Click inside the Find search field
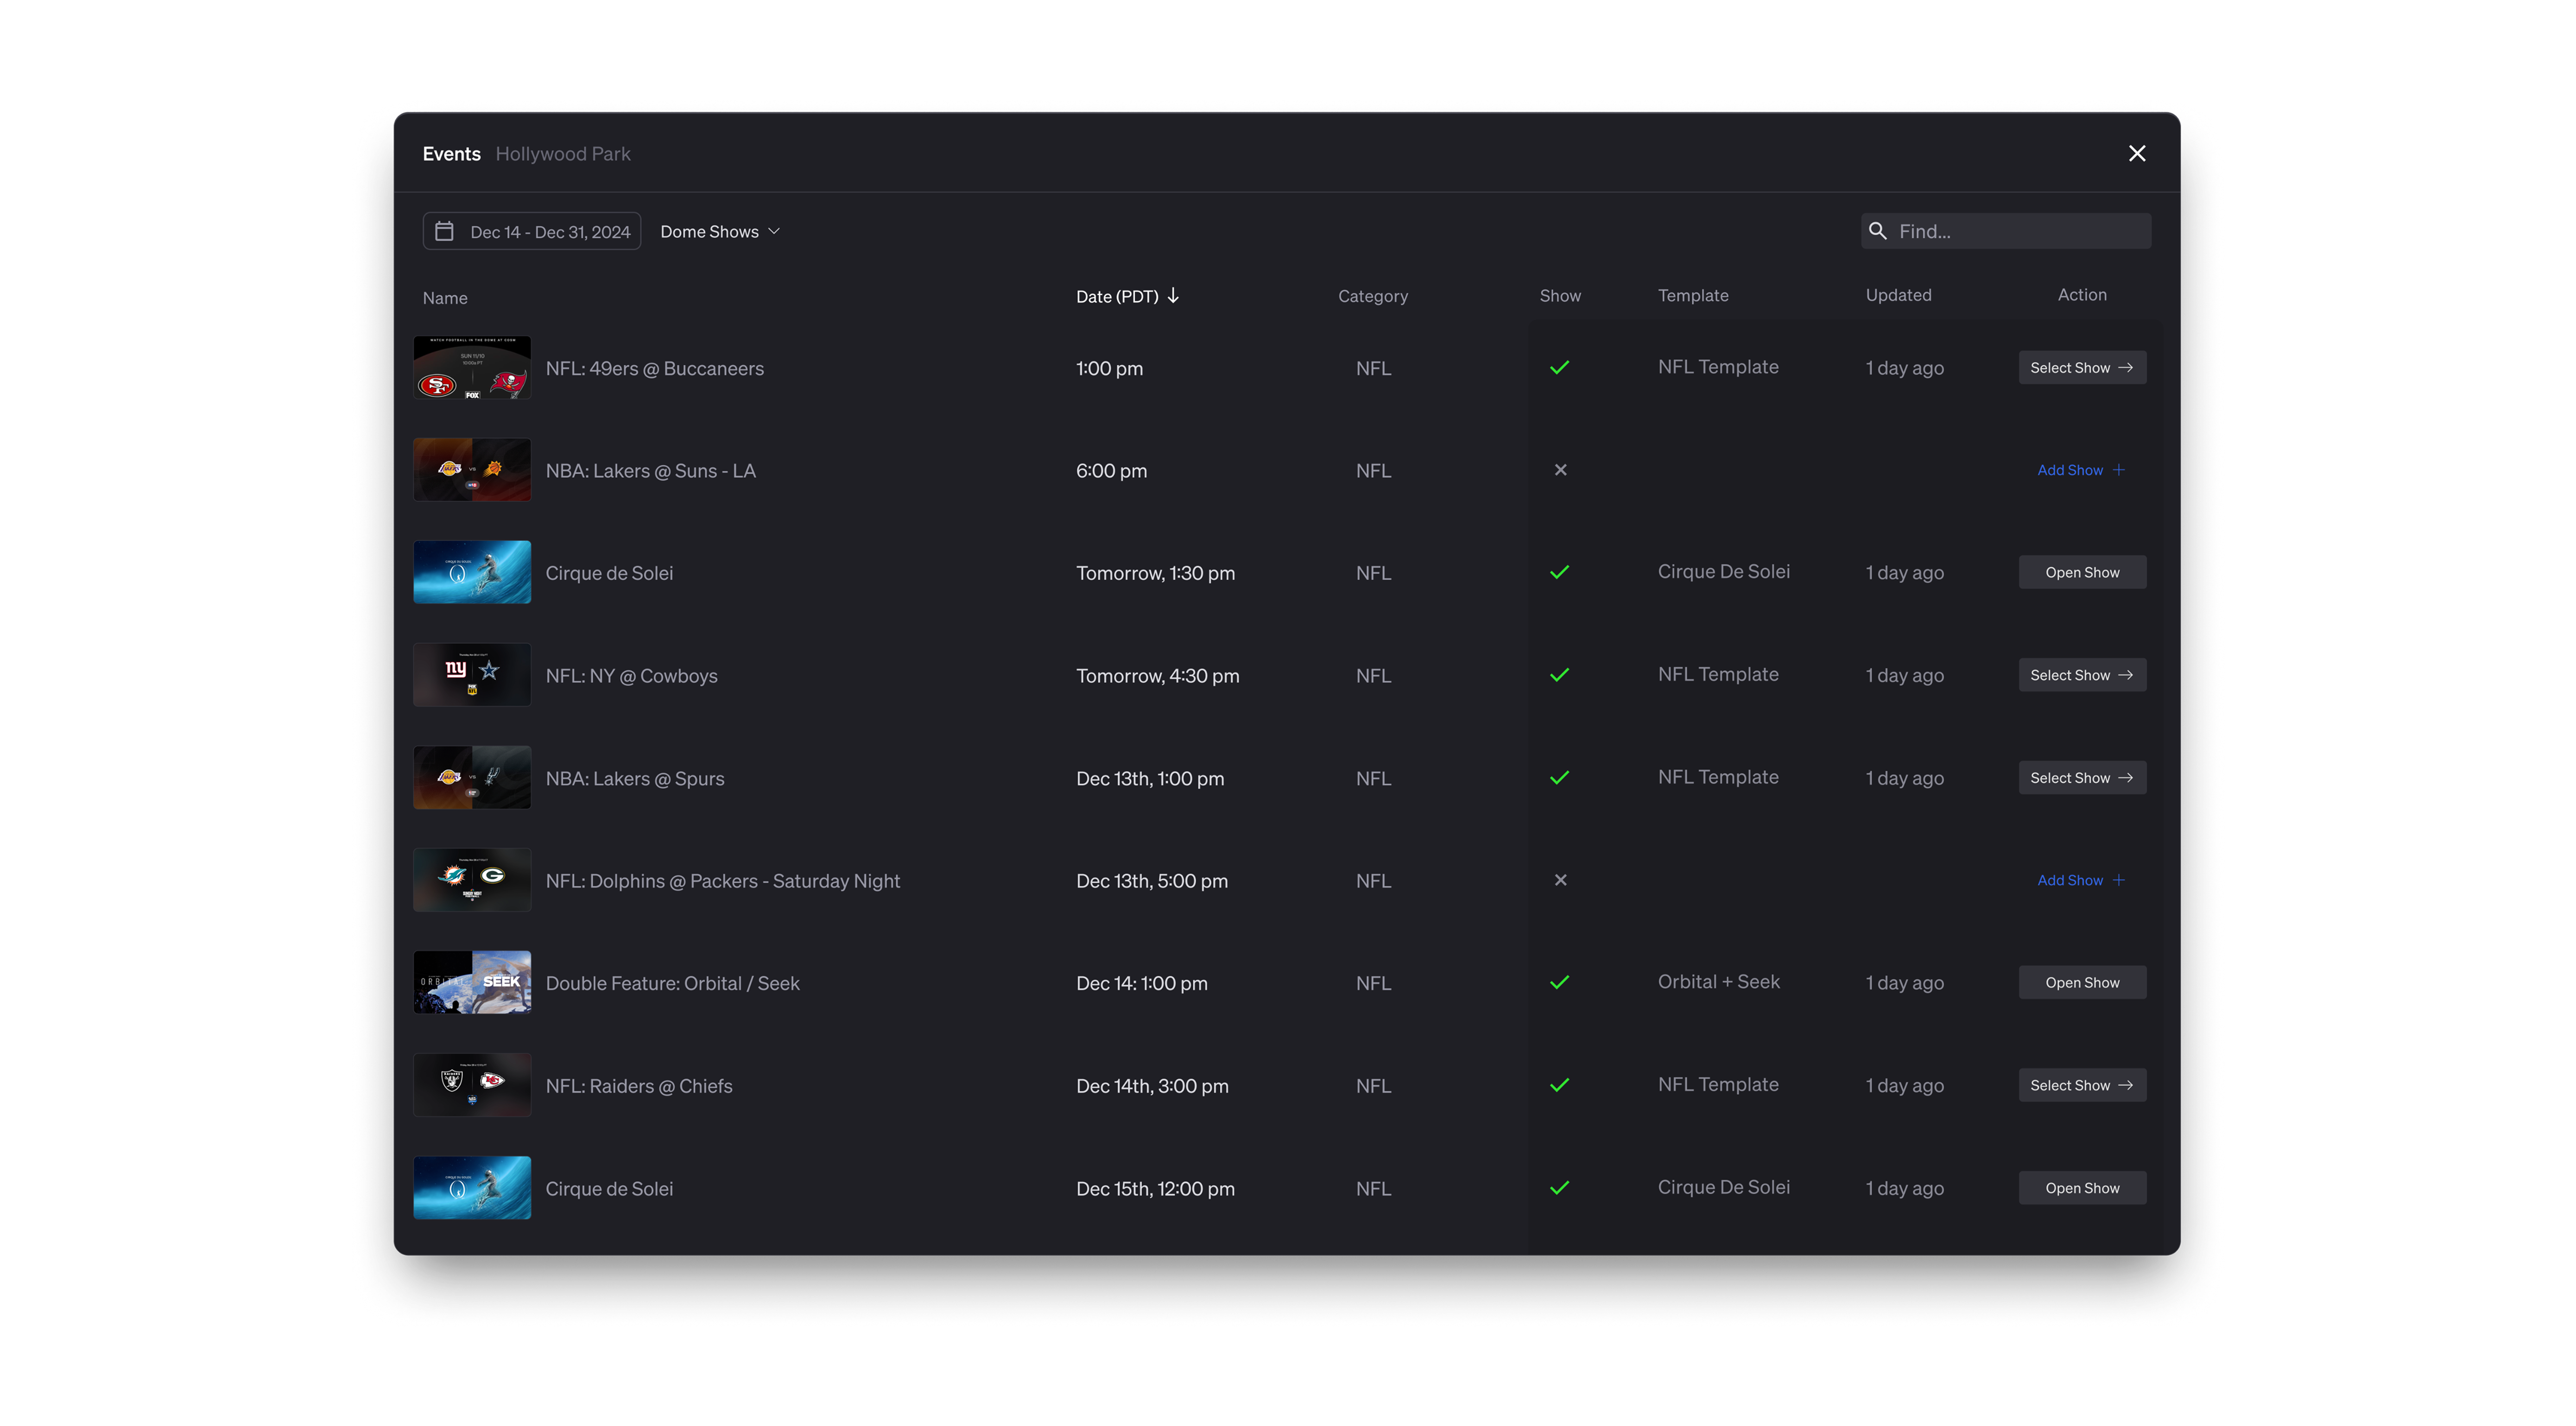 2018,231
